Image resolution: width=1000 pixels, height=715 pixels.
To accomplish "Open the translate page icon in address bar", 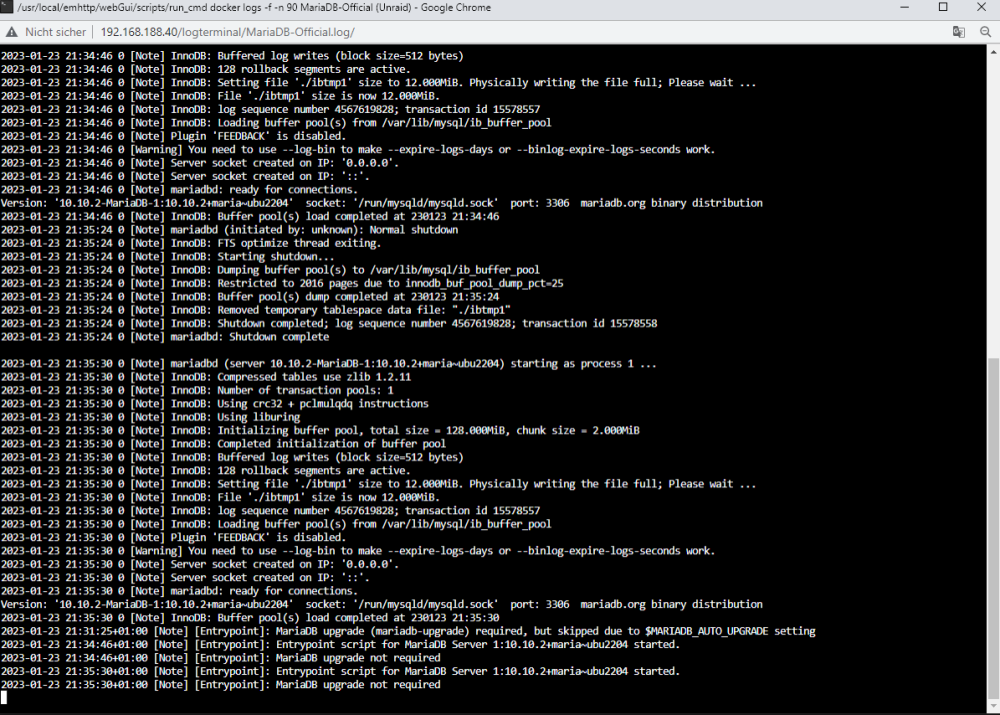I will (959, 32).
